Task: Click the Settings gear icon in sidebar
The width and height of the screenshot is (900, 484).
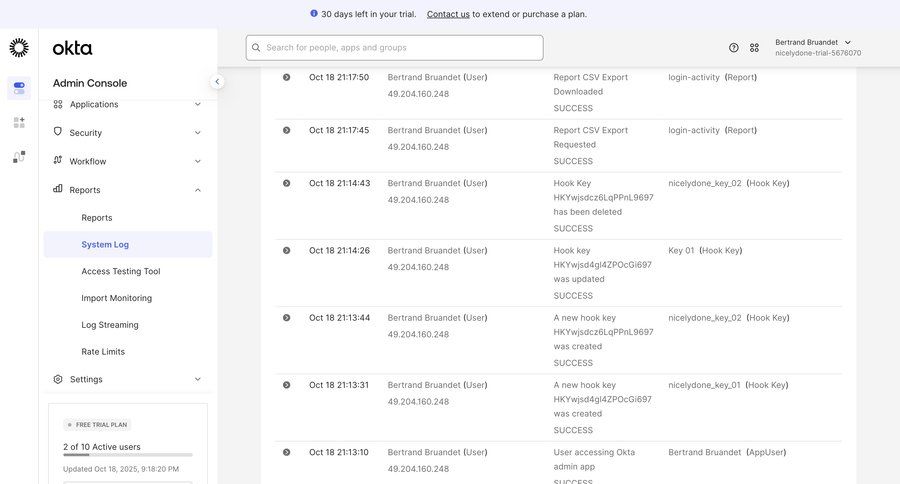Action: point(57,379)
